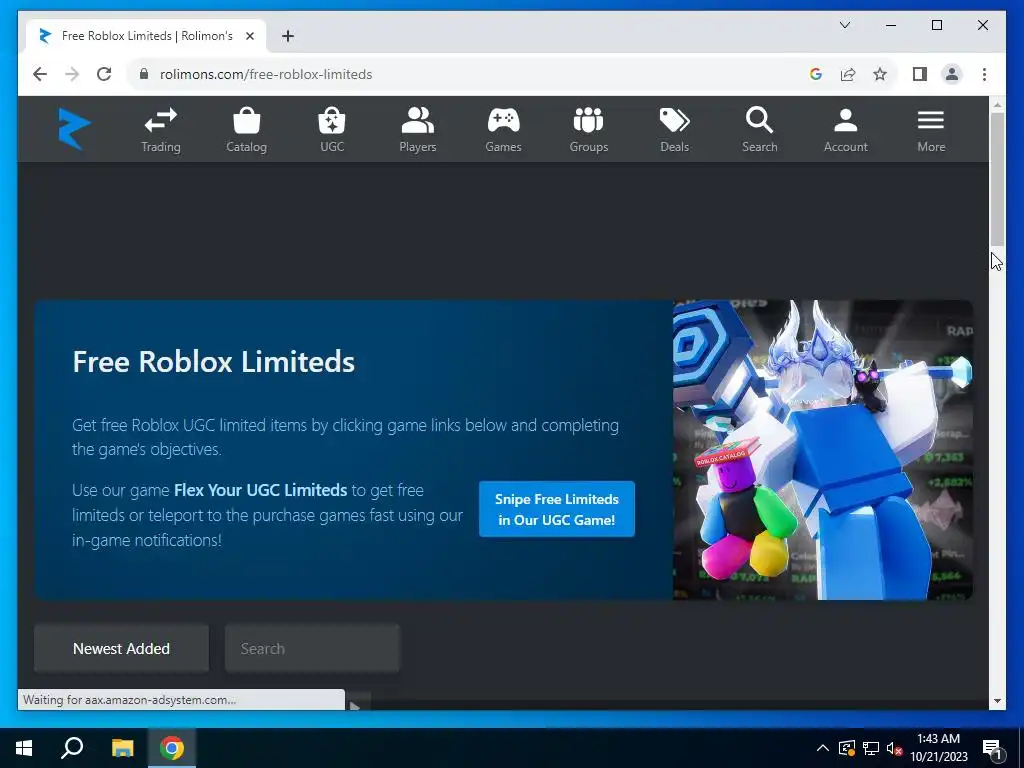Bookmark this page with star icon

(x=880, y=74)
